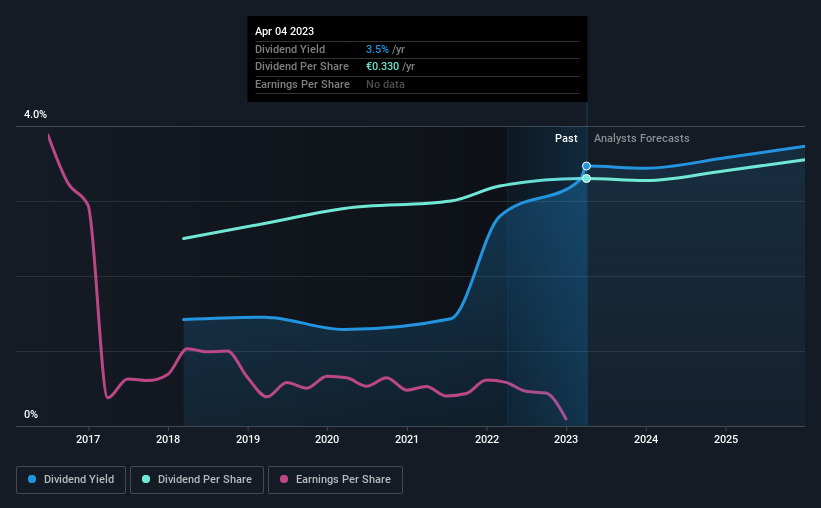This screenshot has height=508, width=821.
Task: Click the Past section label
Action: 566,138
